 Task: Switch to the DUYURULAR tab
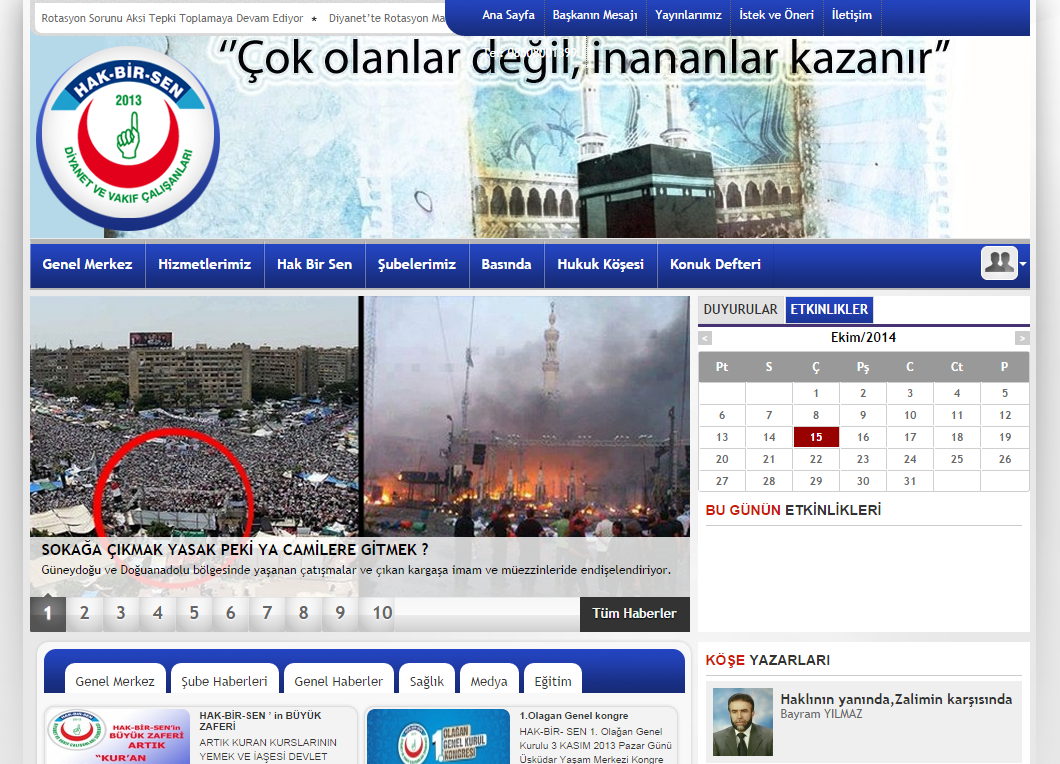click(x=740, y=310)
